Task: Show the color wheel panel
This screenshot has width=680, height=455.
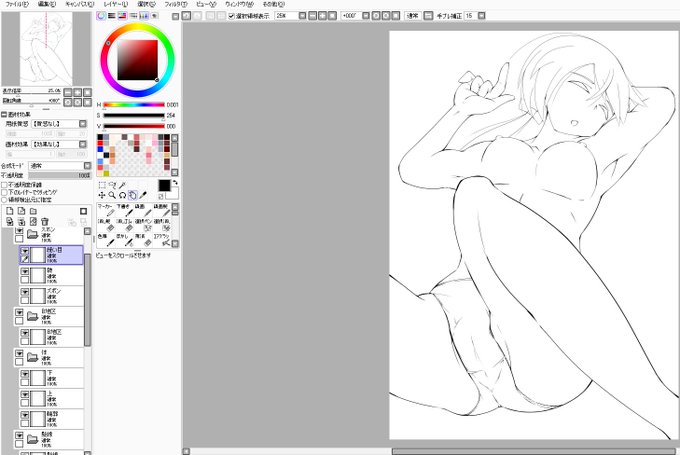Action: (101, 16)
